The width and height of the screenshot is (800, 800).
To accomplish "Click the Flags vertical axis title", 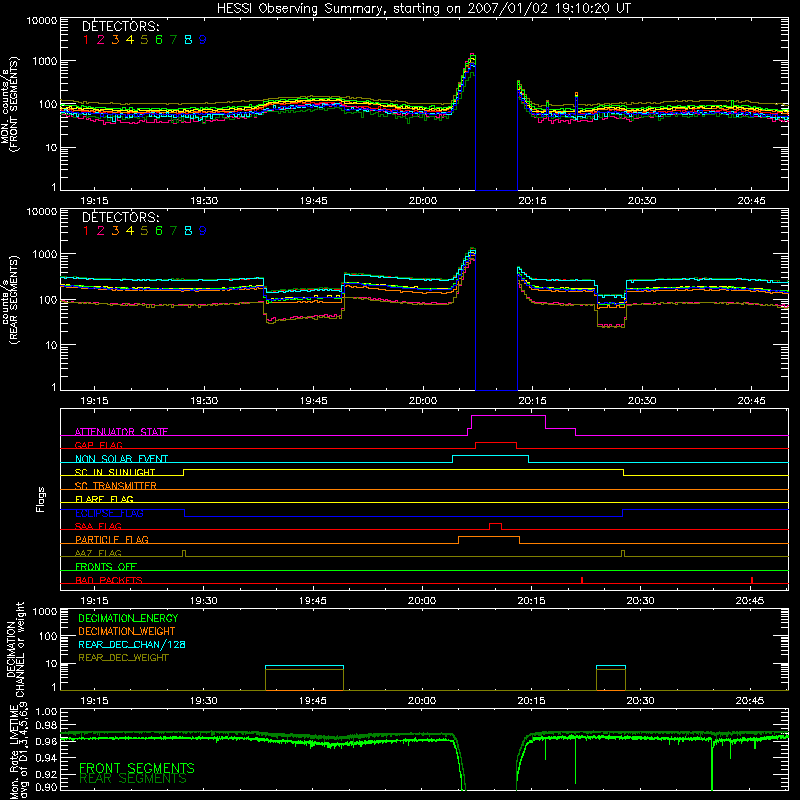I will tap(41, 499).
